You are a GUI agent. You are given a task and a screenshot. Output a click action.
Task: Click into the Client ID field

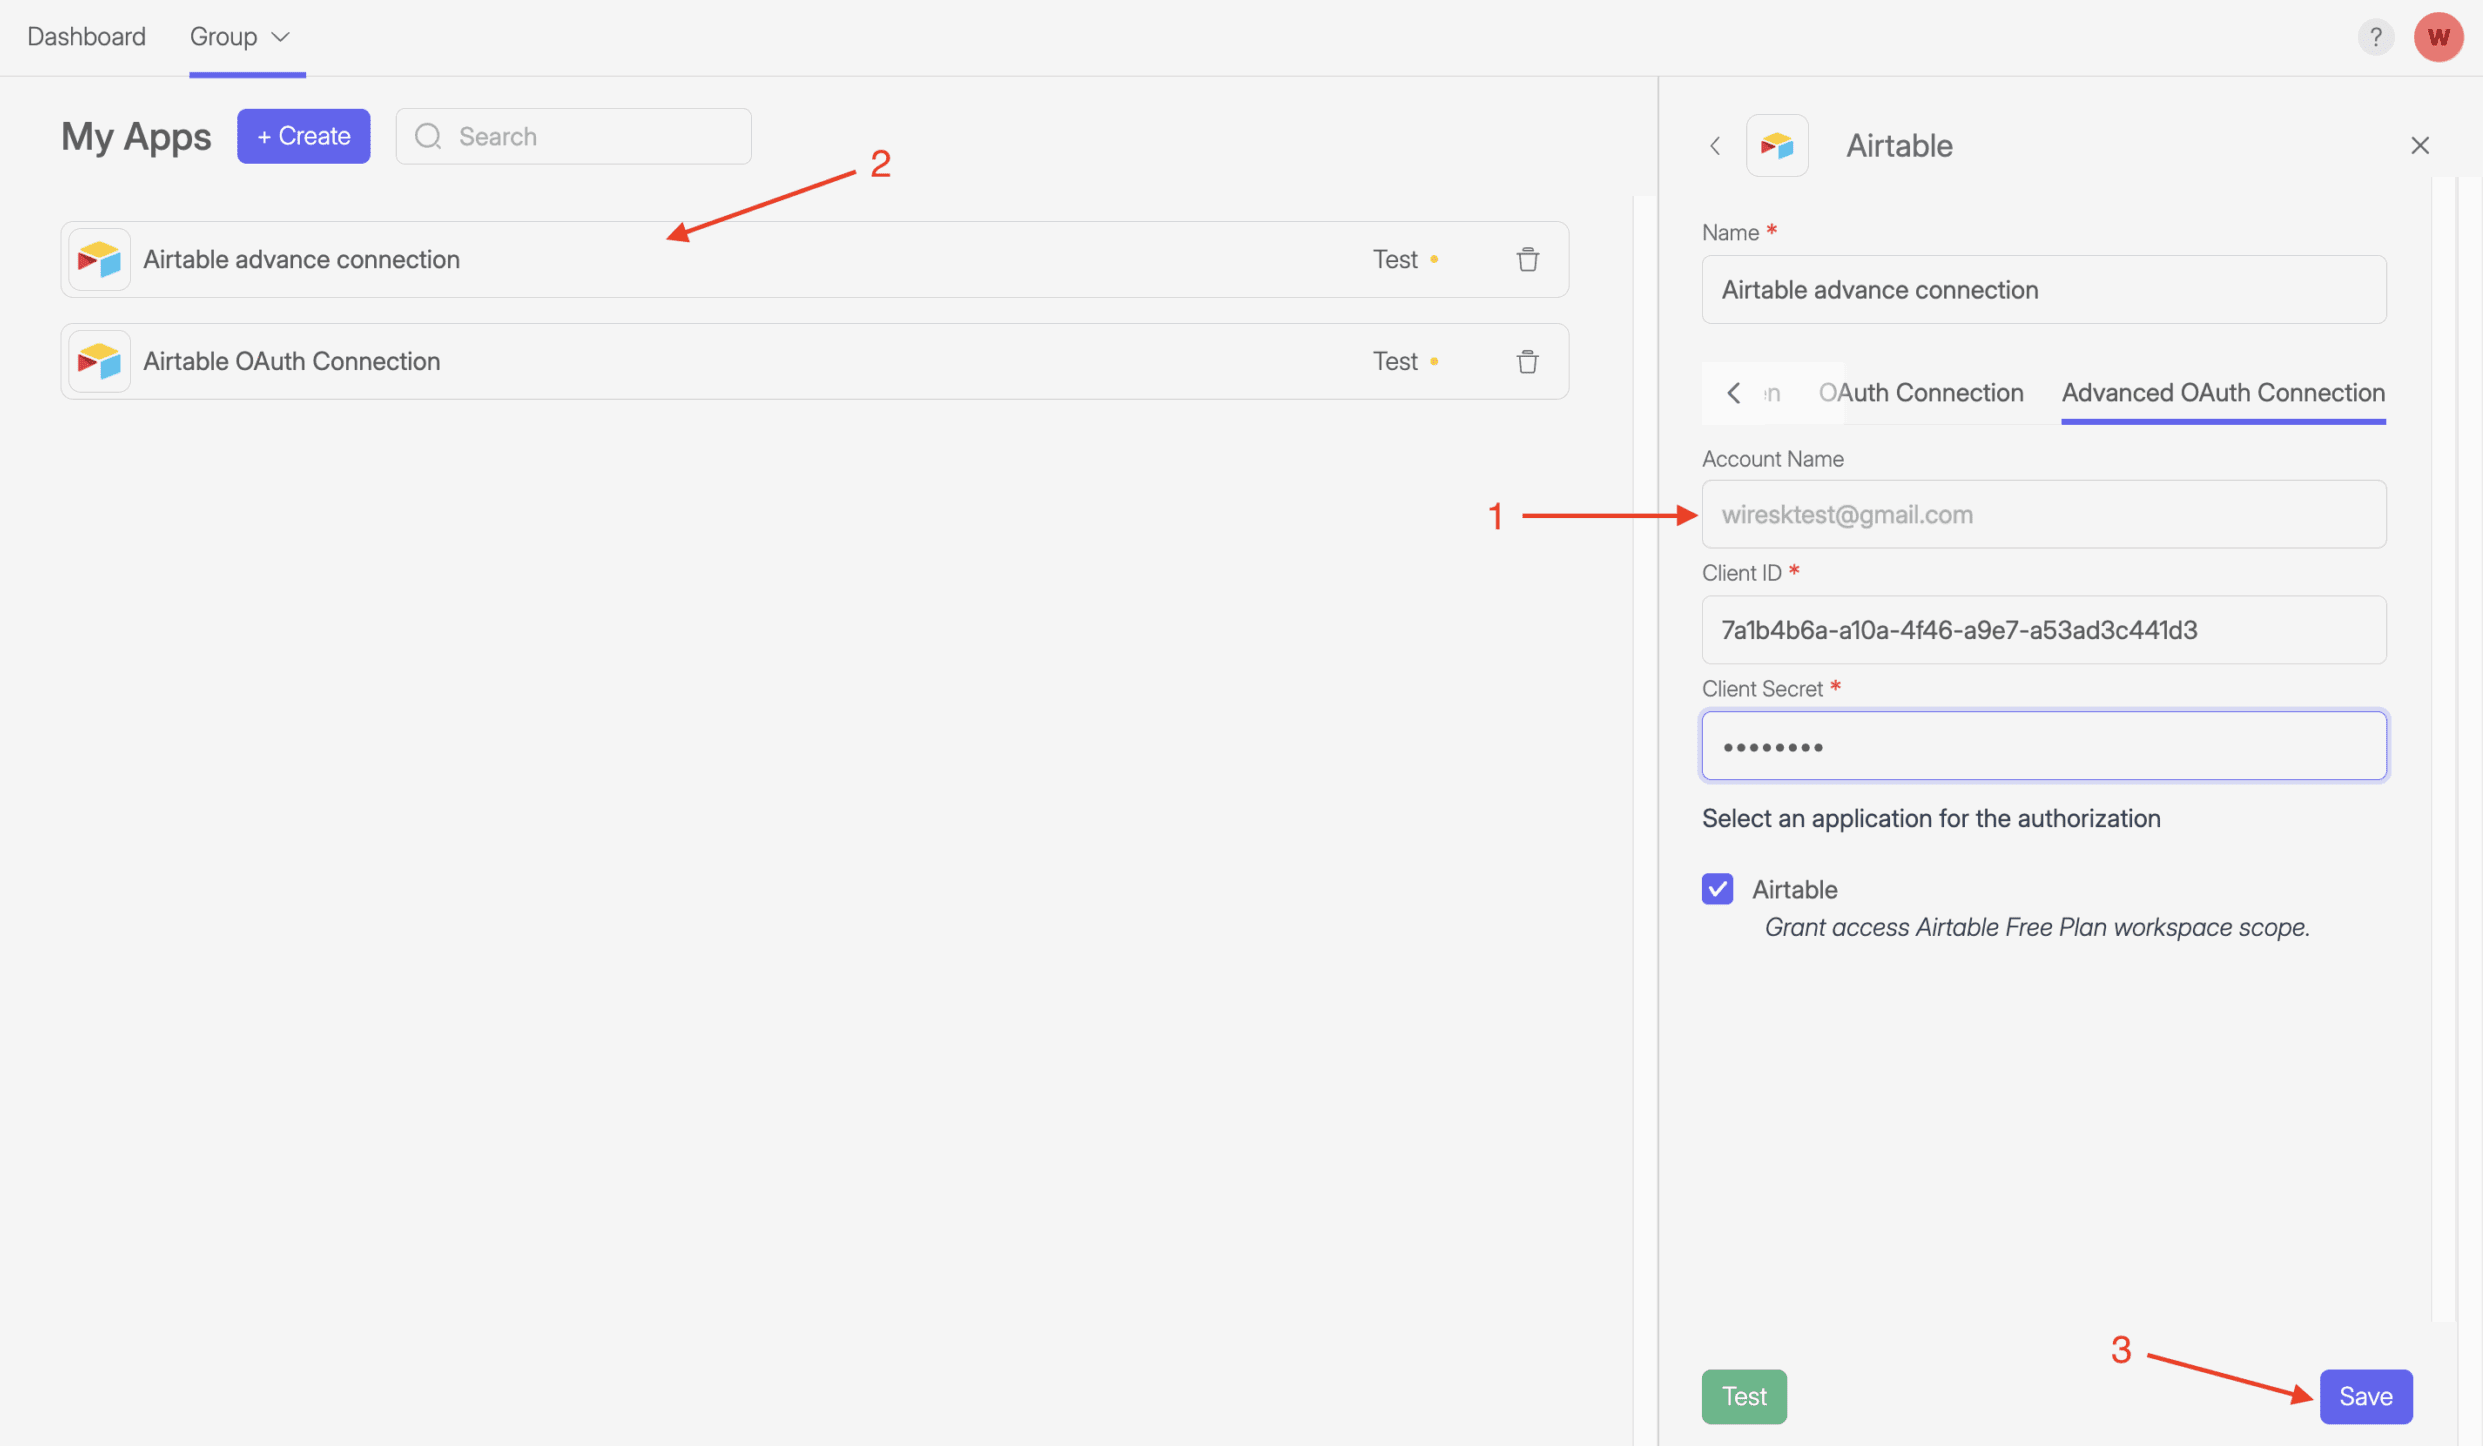tap(2043, 630)
